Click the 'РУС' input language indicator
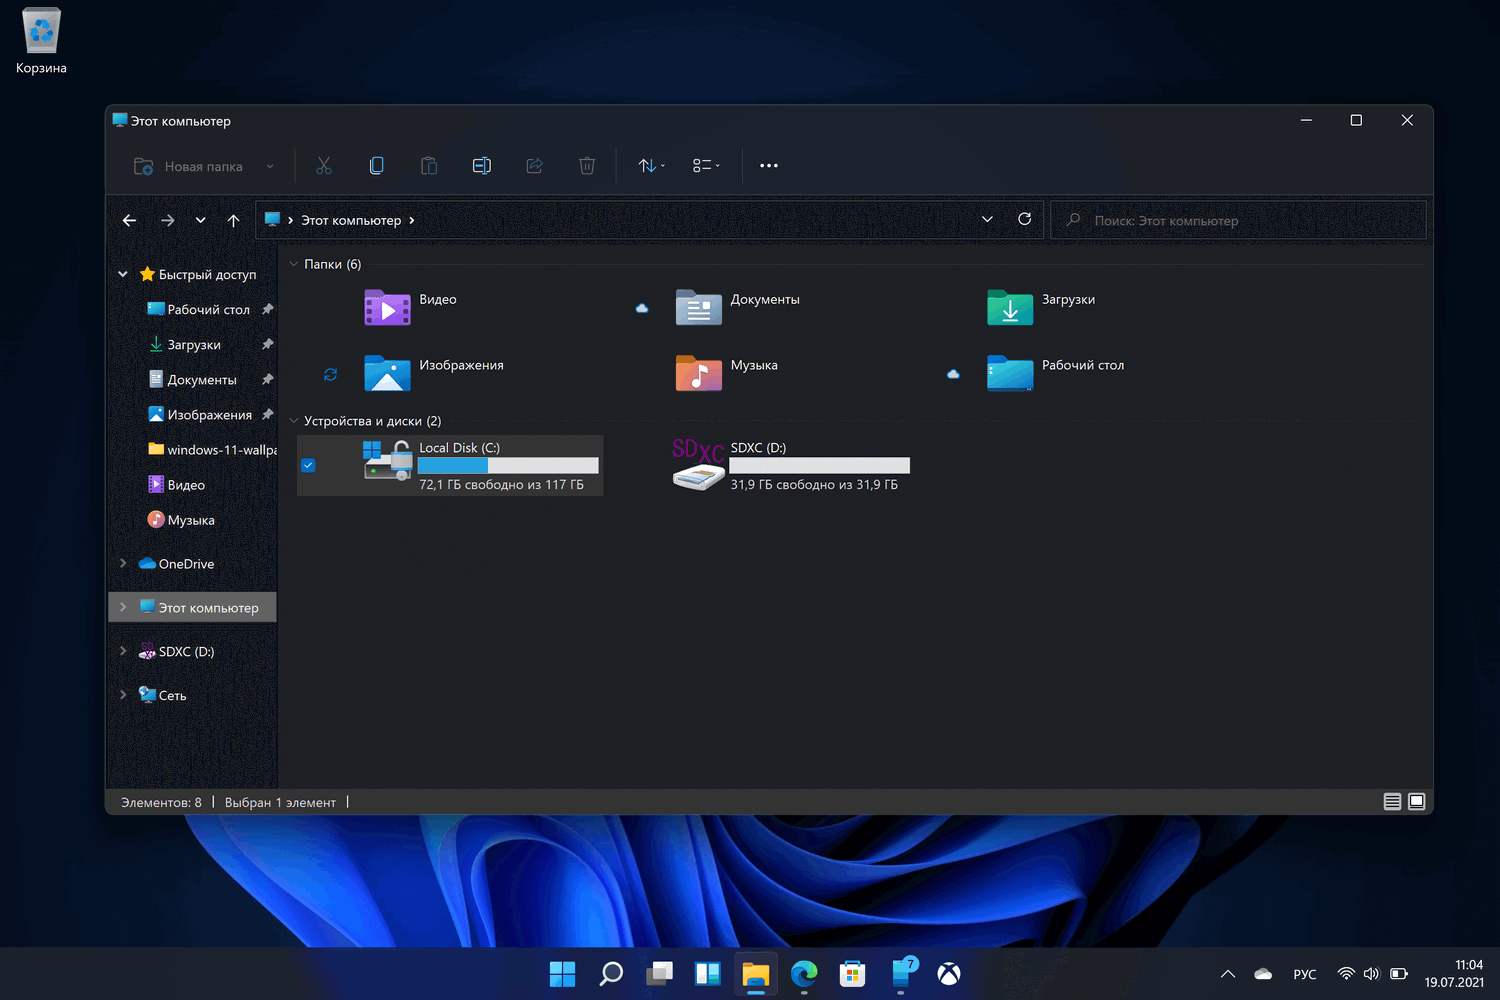 (1305, 974)
